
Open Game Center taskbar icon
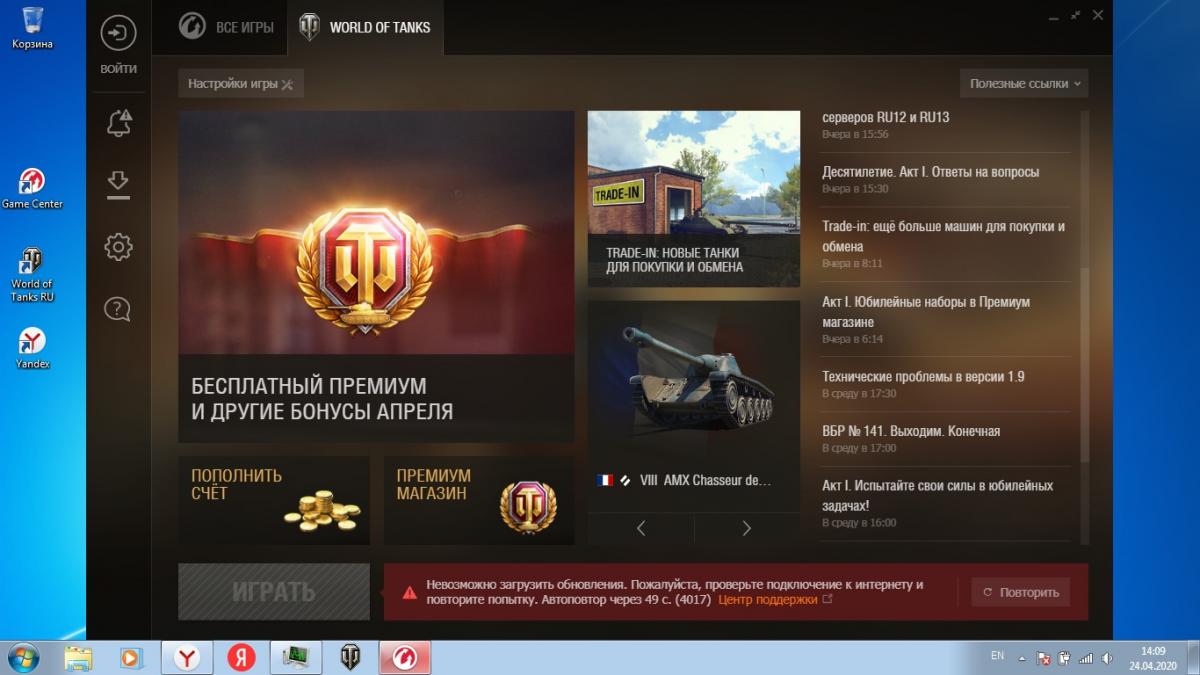click(x=405, y=657)
